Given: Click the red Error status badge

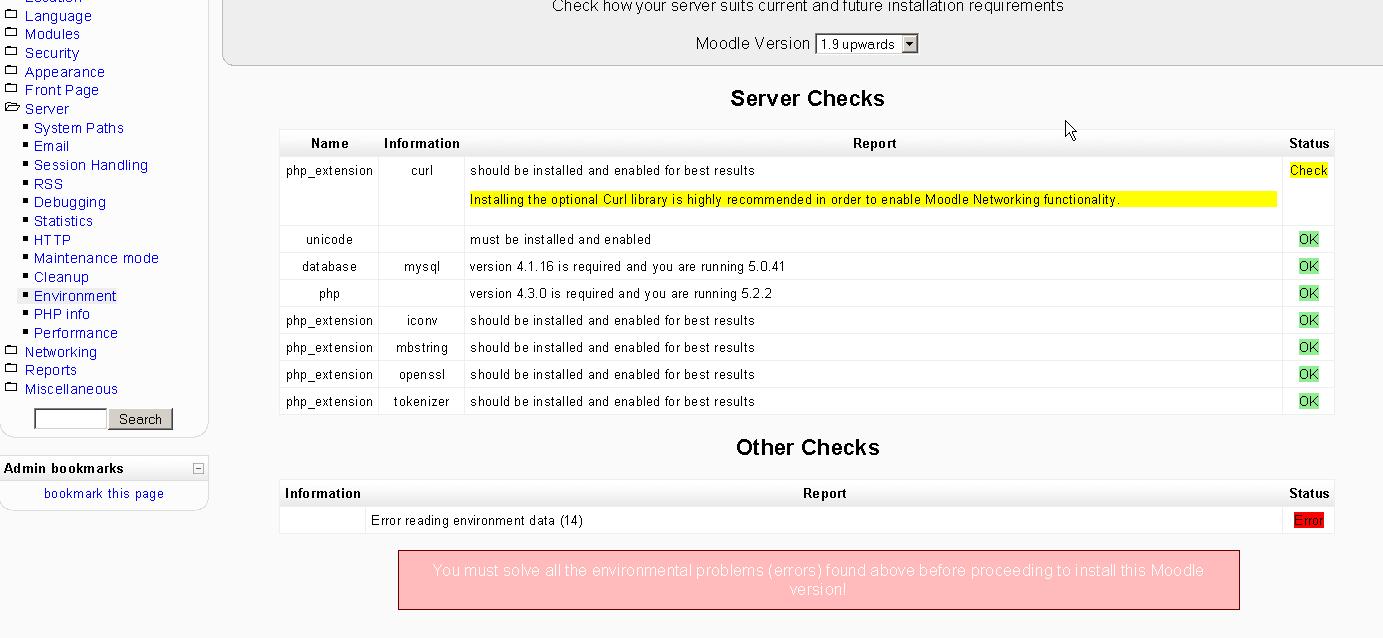Looking at the screenshot, I should pyautogui.click(x=1308, y=521).
